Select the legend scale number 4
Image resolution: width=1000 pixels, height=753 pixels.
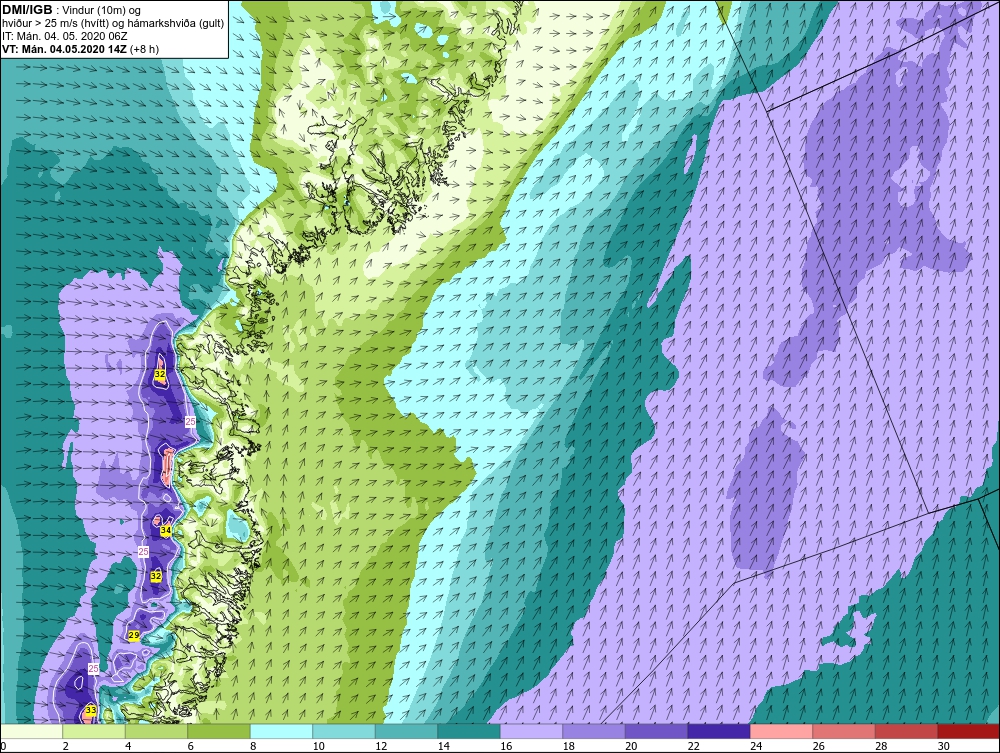[x=128, y=746]
